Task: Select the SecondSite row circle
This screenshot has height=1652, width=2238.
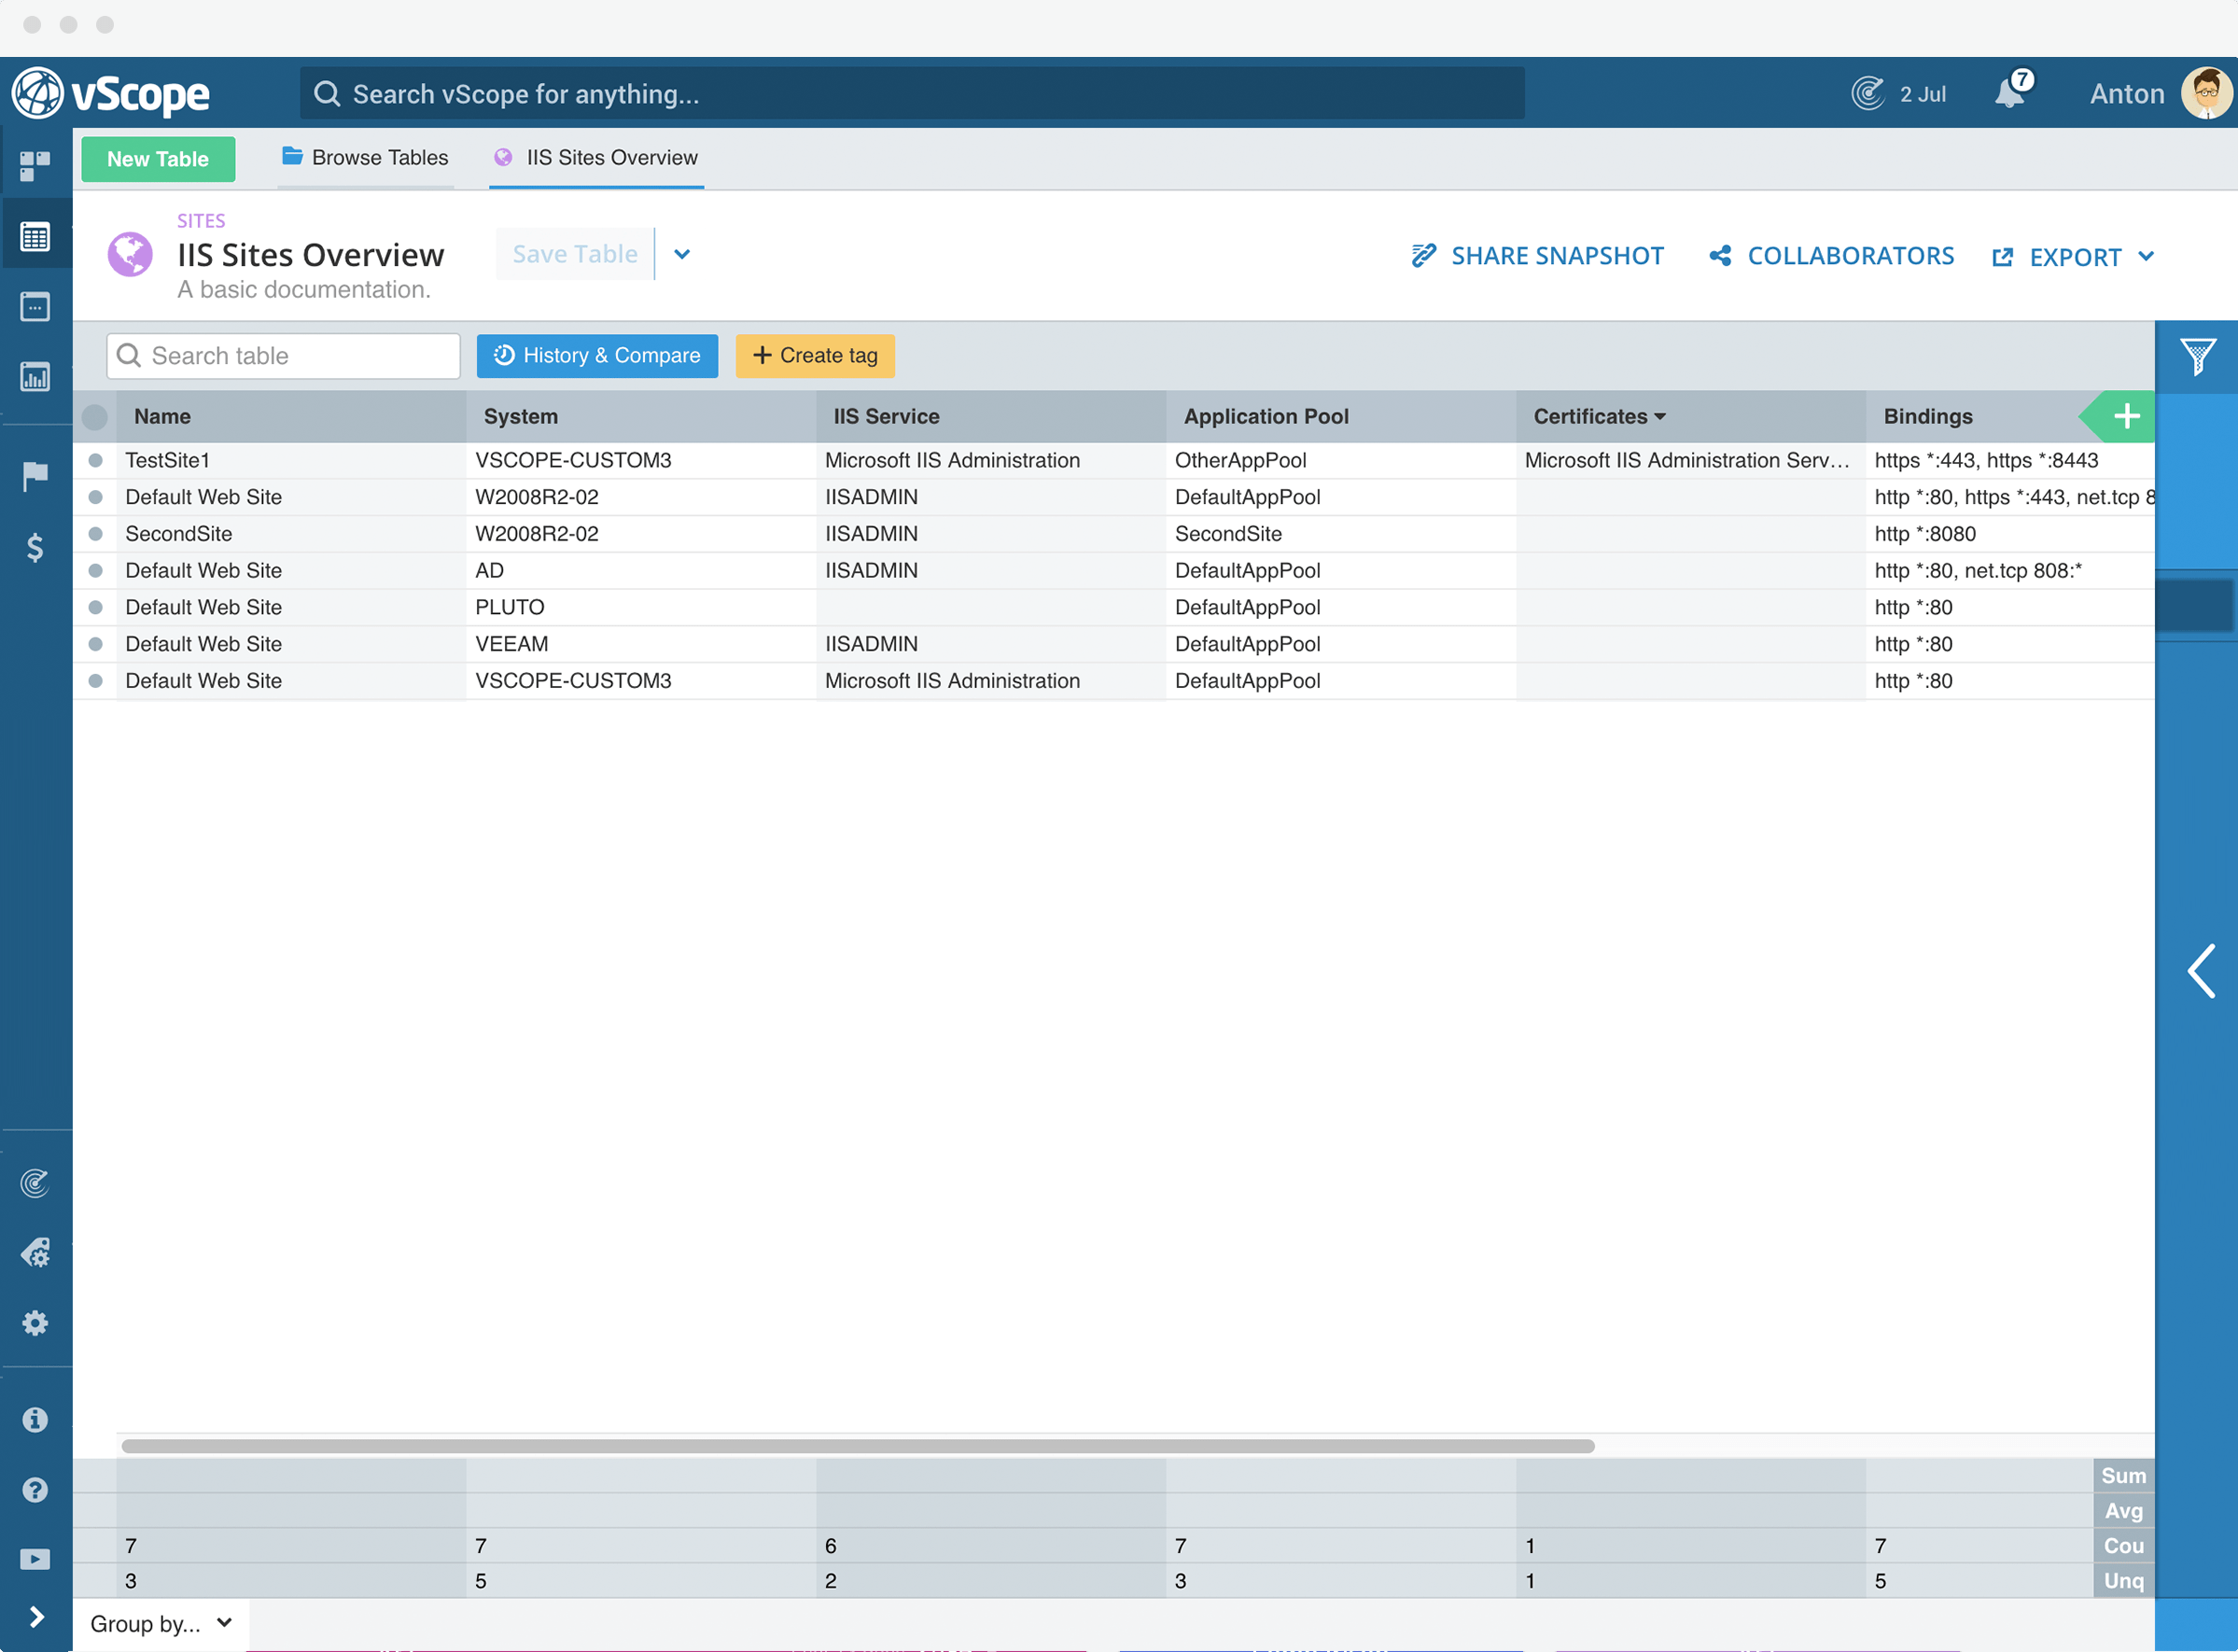Action: point(95,533)
